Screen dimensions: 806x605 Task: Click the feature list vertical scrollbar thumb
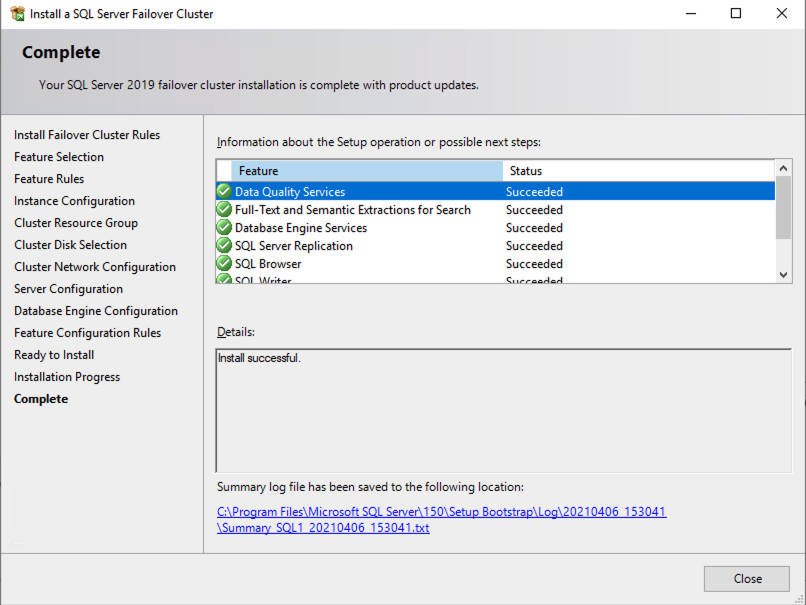click(783, 208)
